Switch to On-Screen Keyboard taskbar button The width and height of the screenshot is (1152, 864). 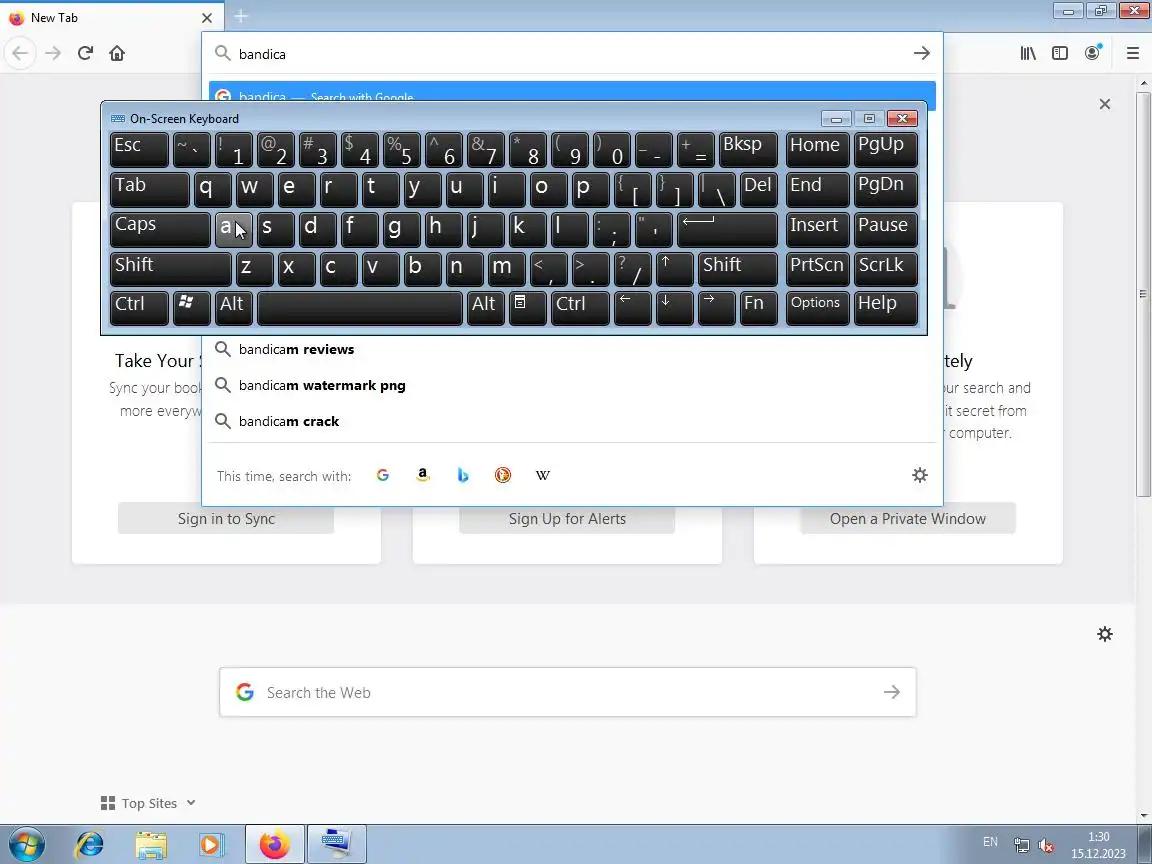click(336, 844)
